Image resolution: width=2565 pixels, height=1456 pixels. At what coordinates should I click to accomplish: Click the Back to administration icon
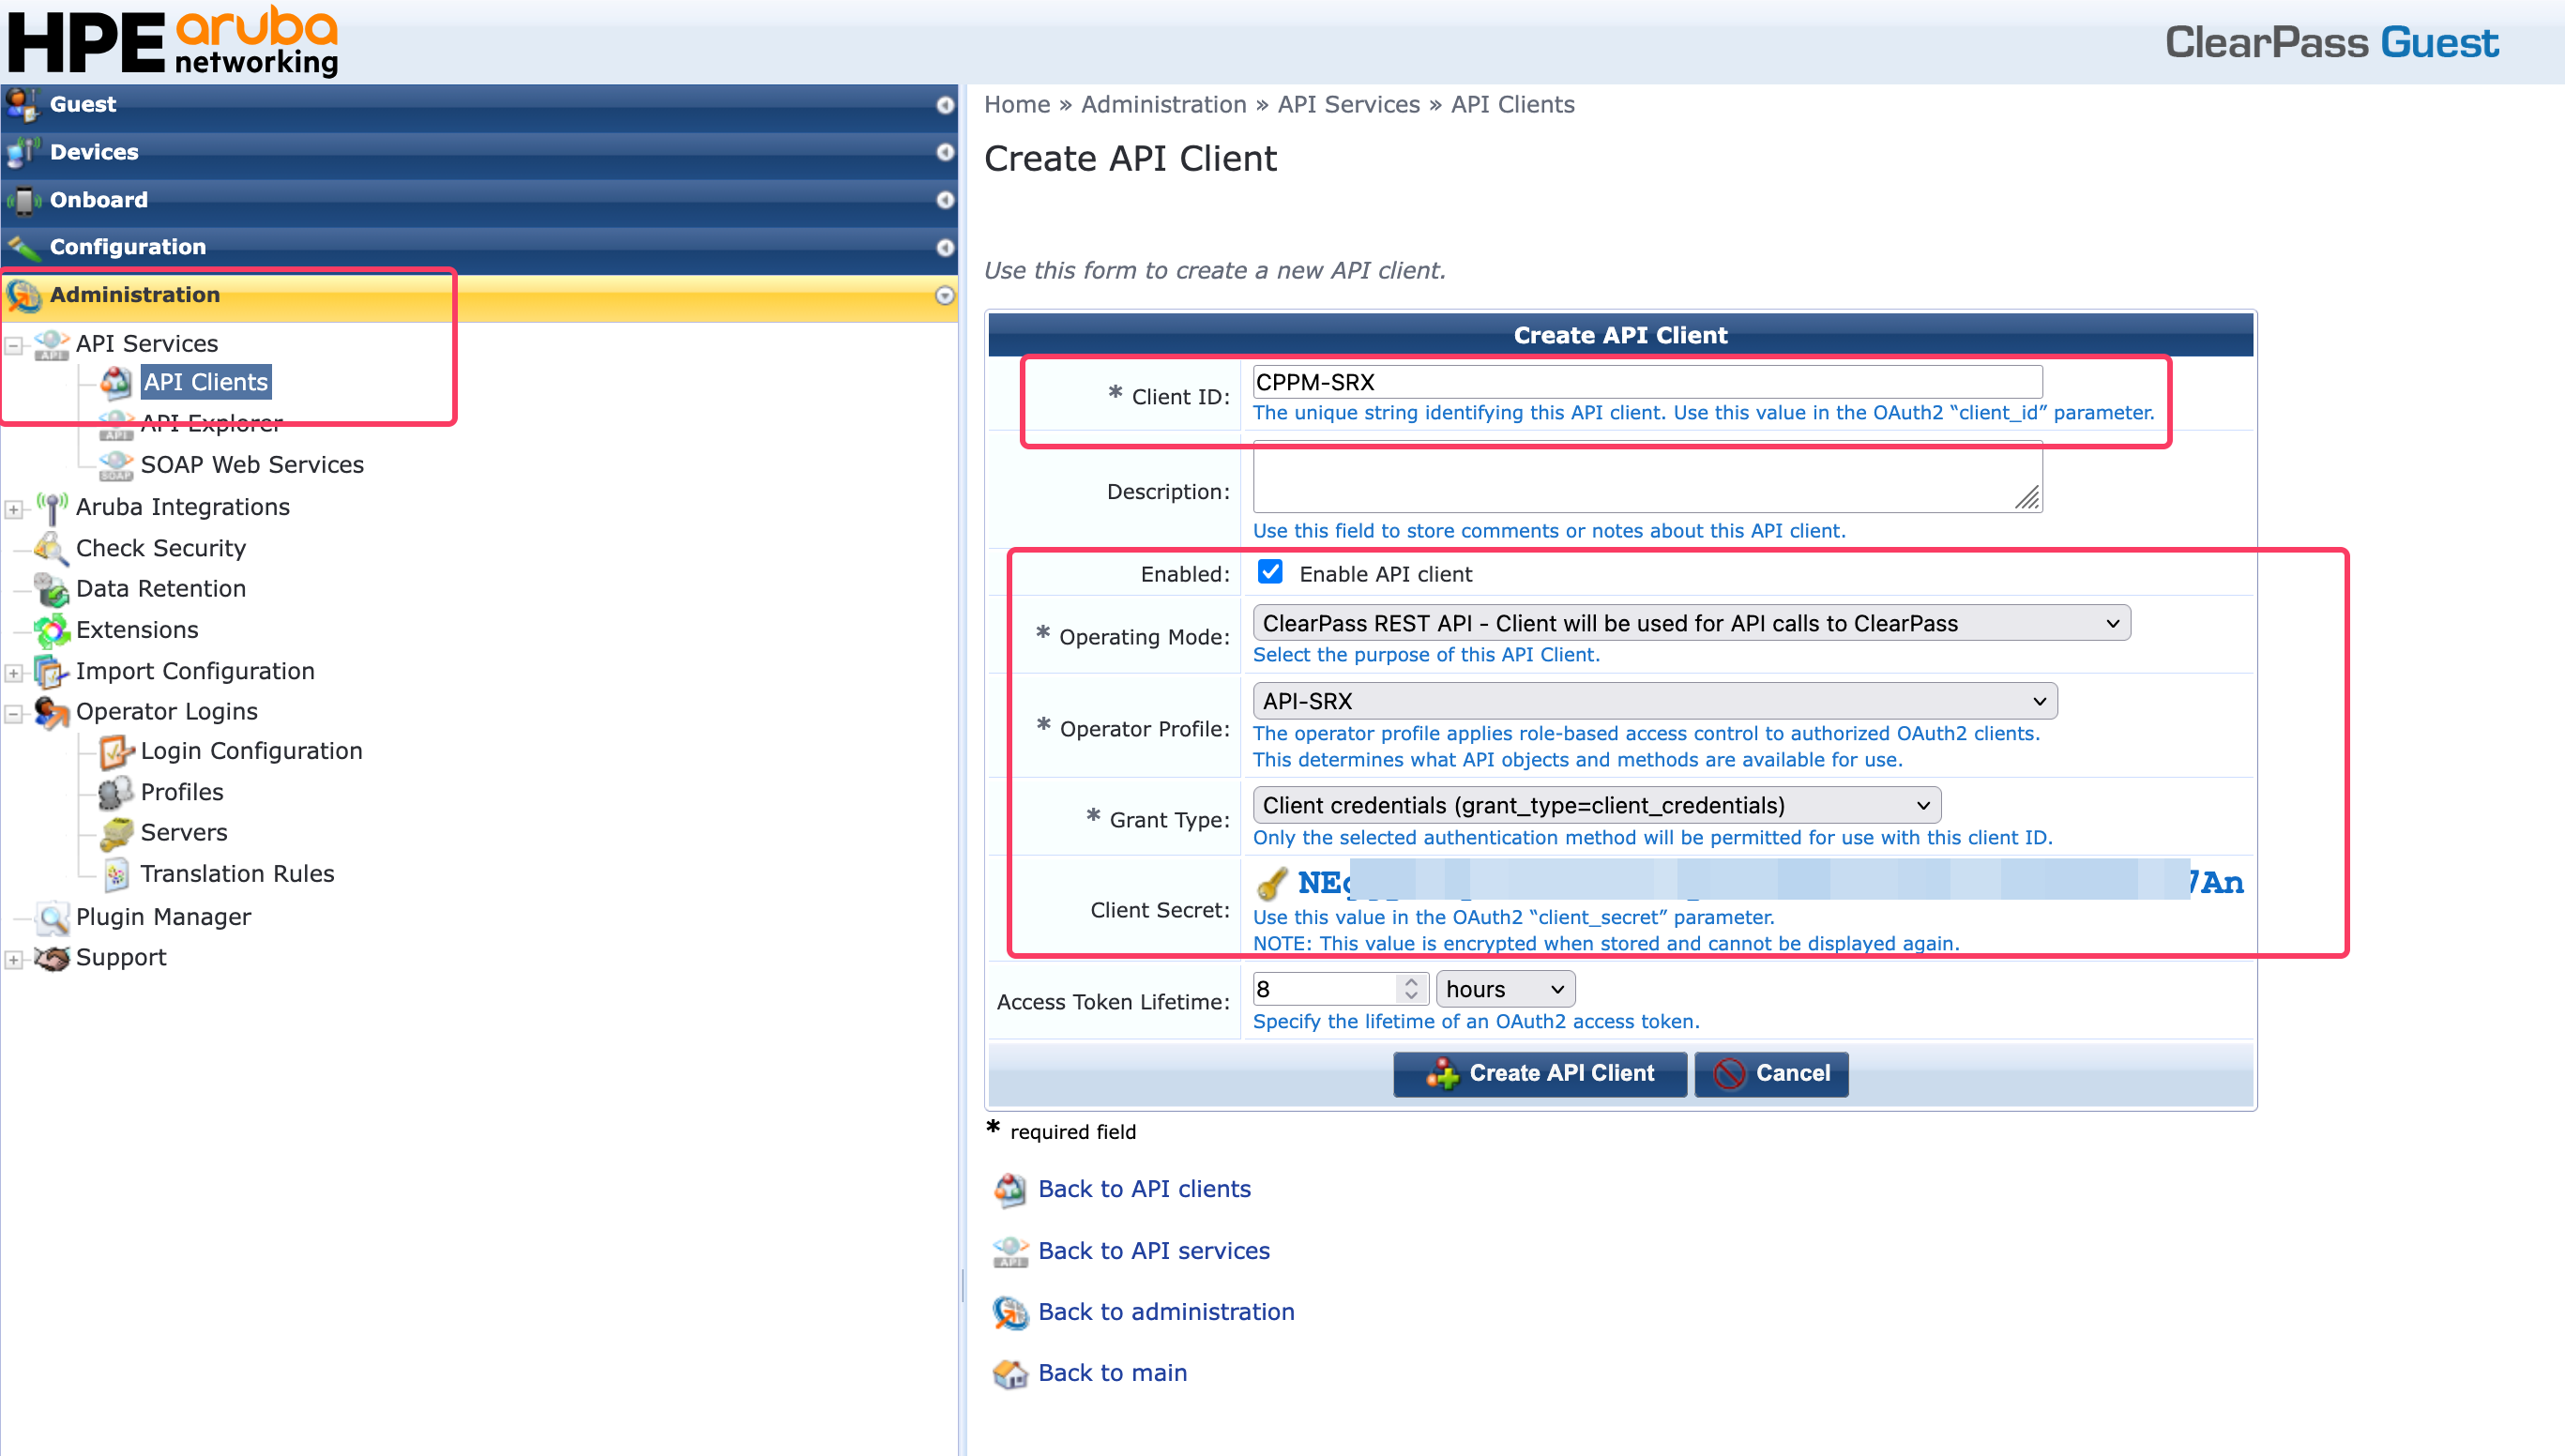coord(1010,1312)
